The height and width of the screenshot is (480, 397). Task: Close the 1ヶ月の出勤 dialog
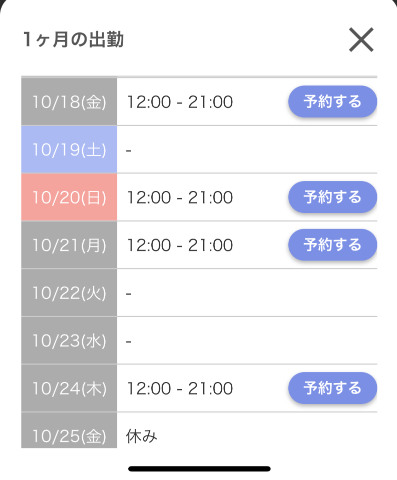(361, 40)
